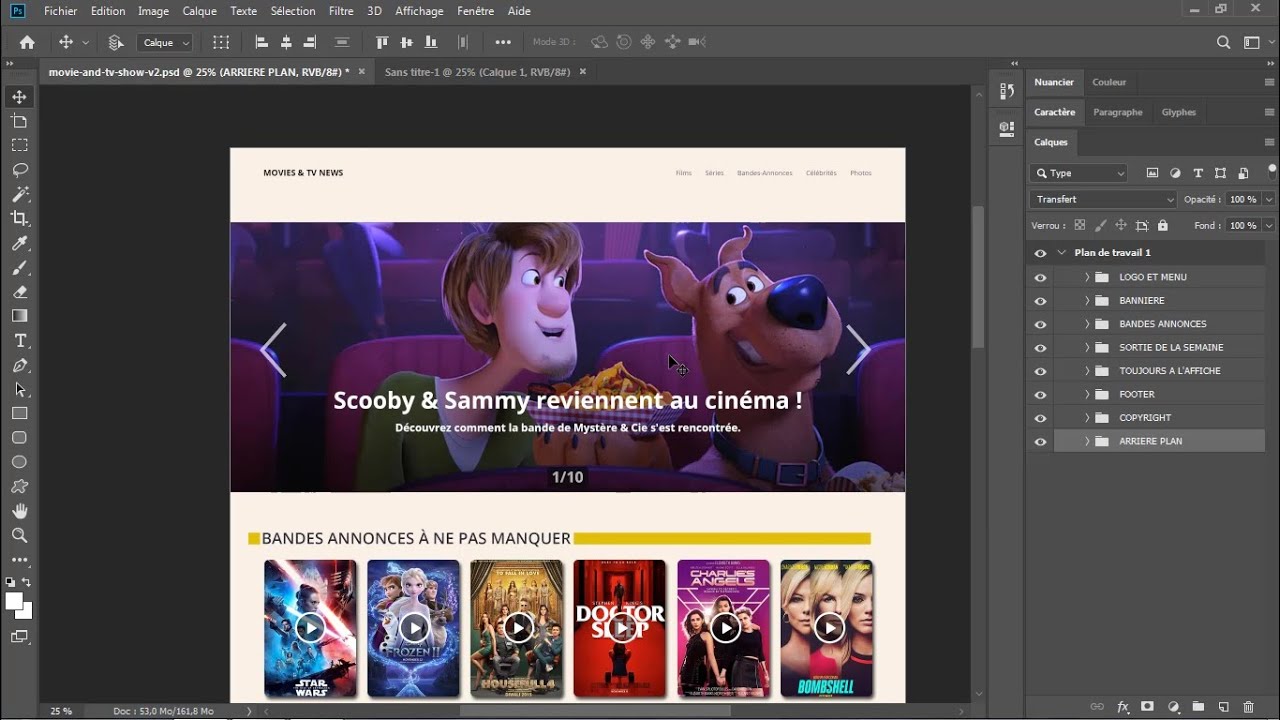Switch to the Couleur panel tab
The width and height of the screenshot is (1280, 720).
click(x=1109, y=82)
